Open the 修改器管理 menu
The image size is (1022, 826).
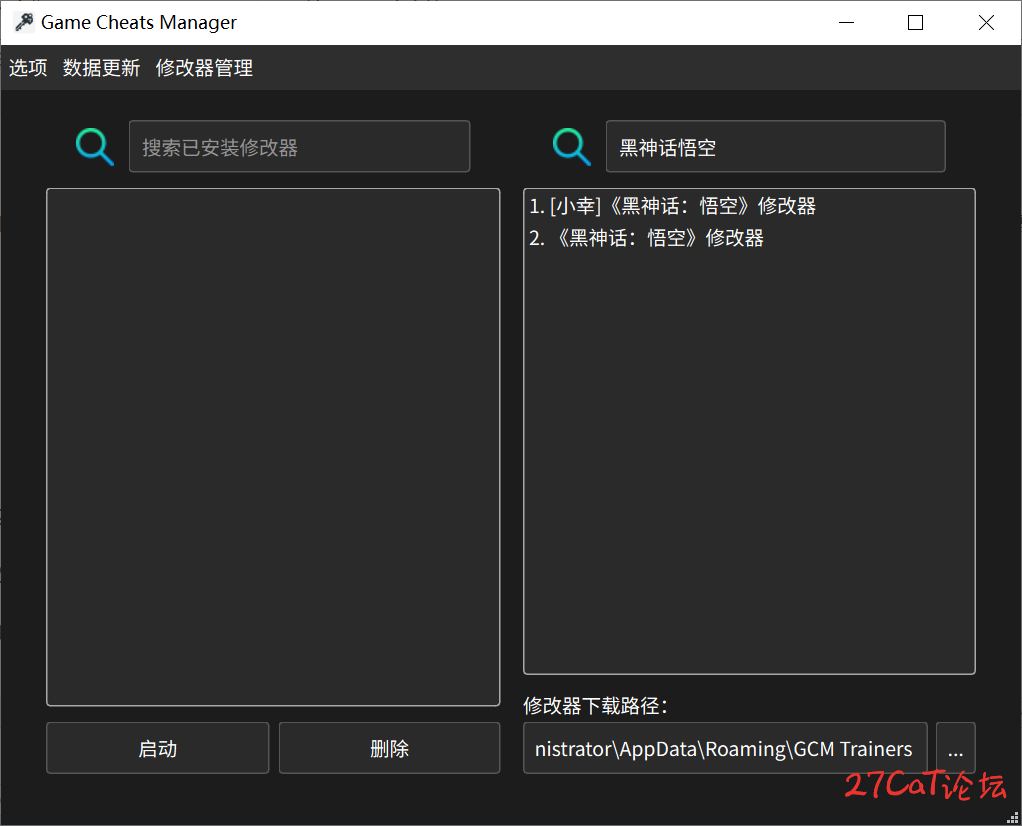204,68
